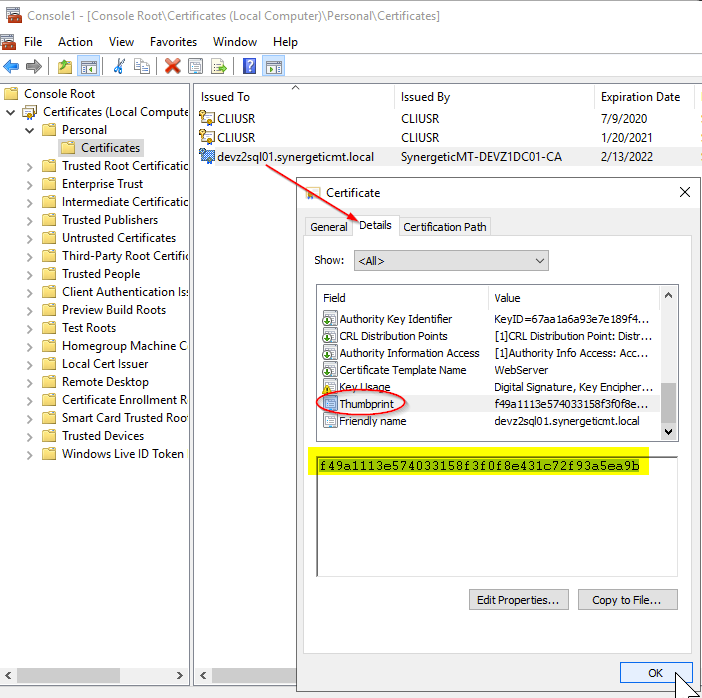Click the blue Help question mark icon
Image resolution: width=702 pixels, height=698 pixels.
(249, 66)
